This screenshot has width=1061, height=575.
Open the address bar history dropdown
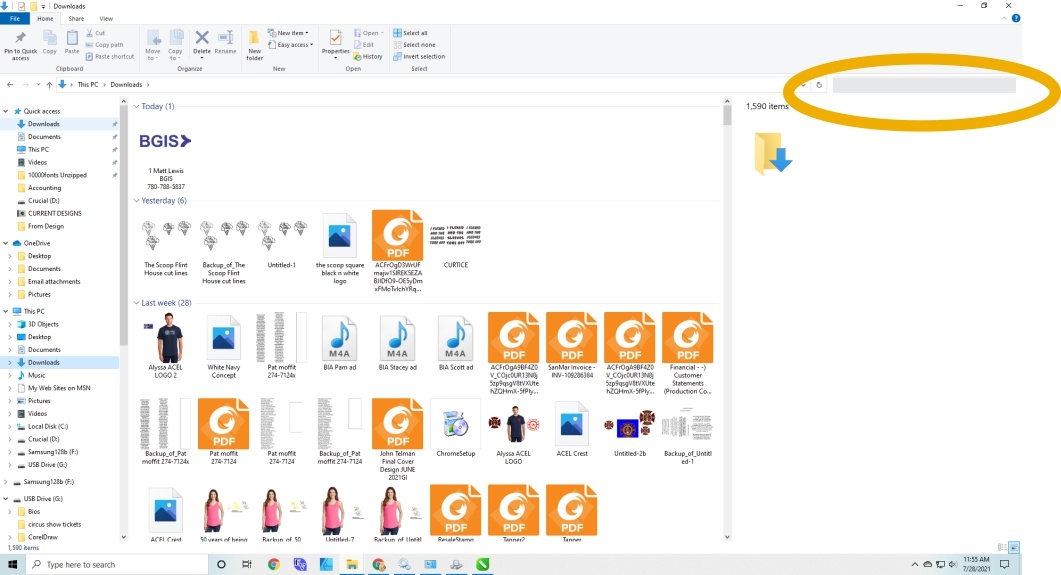[803, 85]
